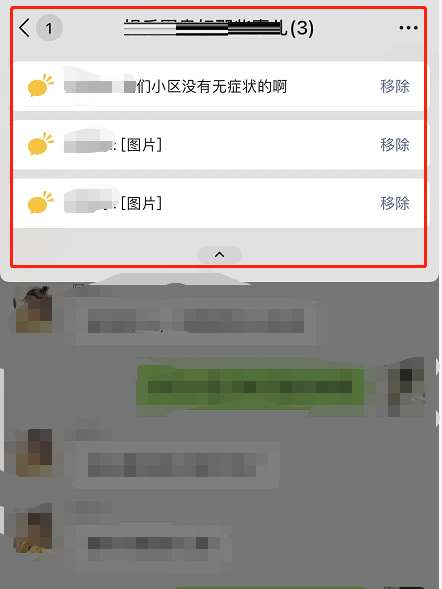Tap your own avatar beside the green bubble

405,387
